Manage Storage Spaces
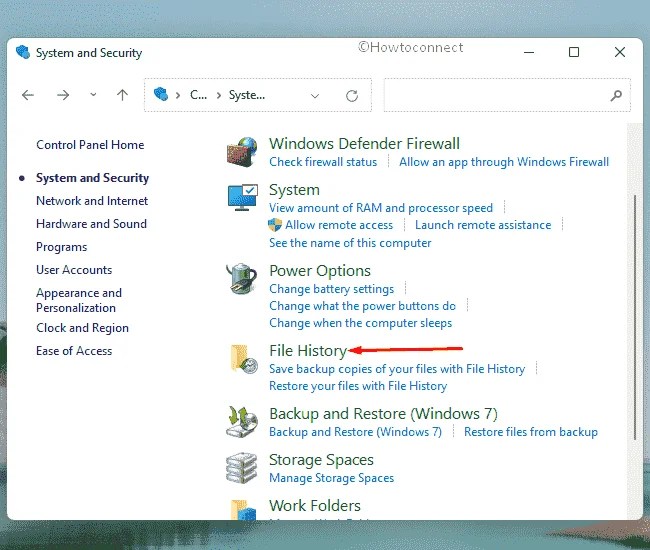The width and height of the screenshot is (650, 550). [x=331, y=478]
